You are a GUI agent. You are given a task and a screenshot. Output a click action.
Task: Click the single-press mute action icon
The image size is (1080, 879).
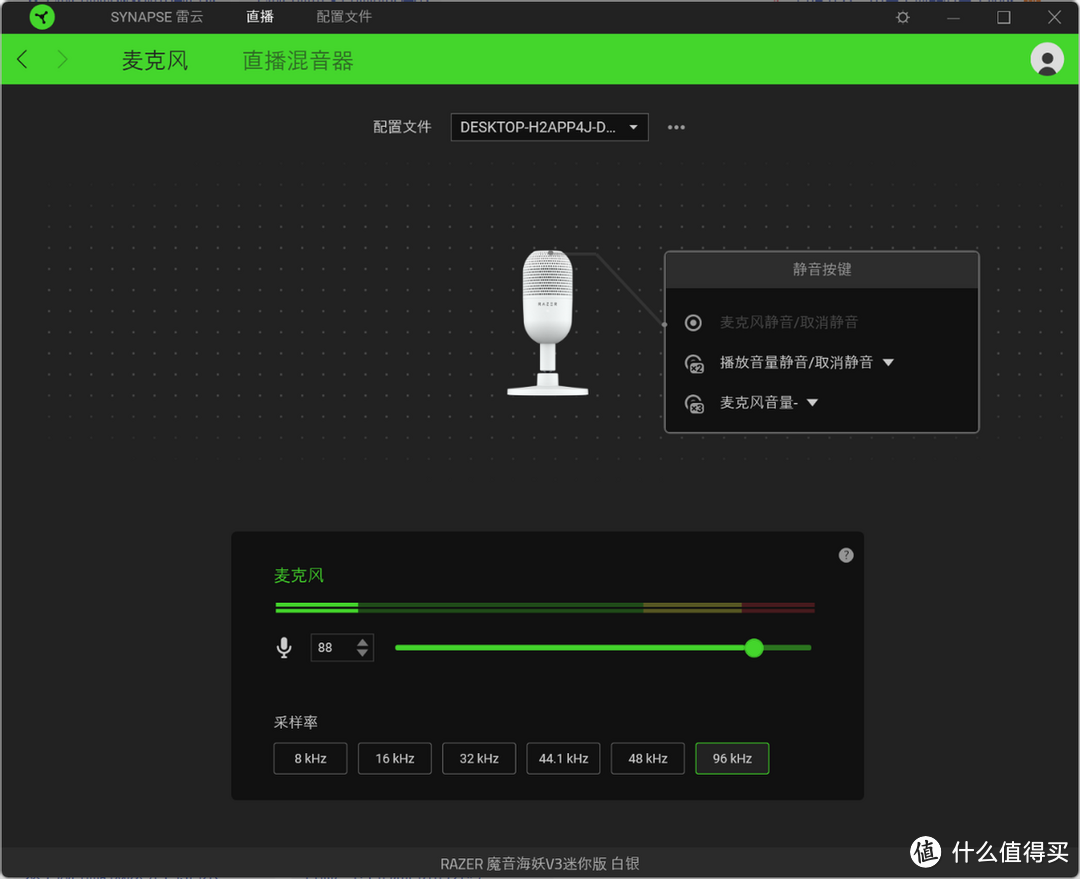point(693,322)
